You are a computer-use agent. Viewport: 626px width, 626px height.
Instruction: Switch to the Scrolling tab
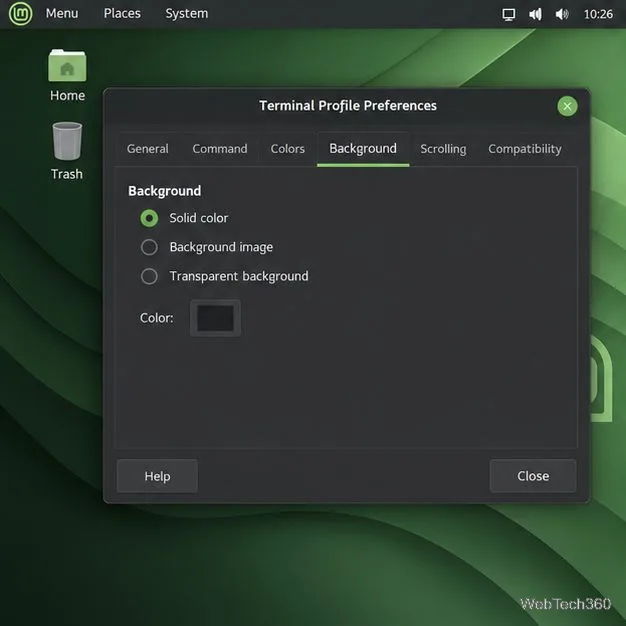click(443, 149)
